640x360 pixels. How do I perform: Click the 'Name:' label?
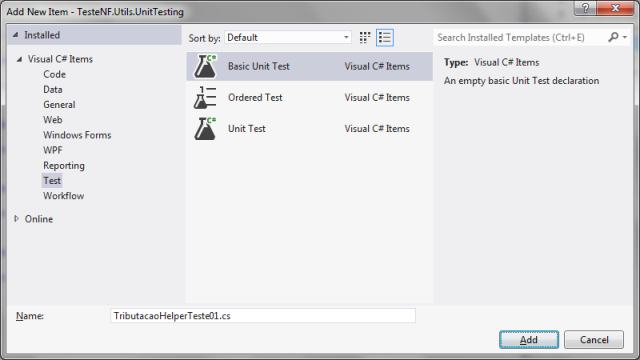[30, 316]
